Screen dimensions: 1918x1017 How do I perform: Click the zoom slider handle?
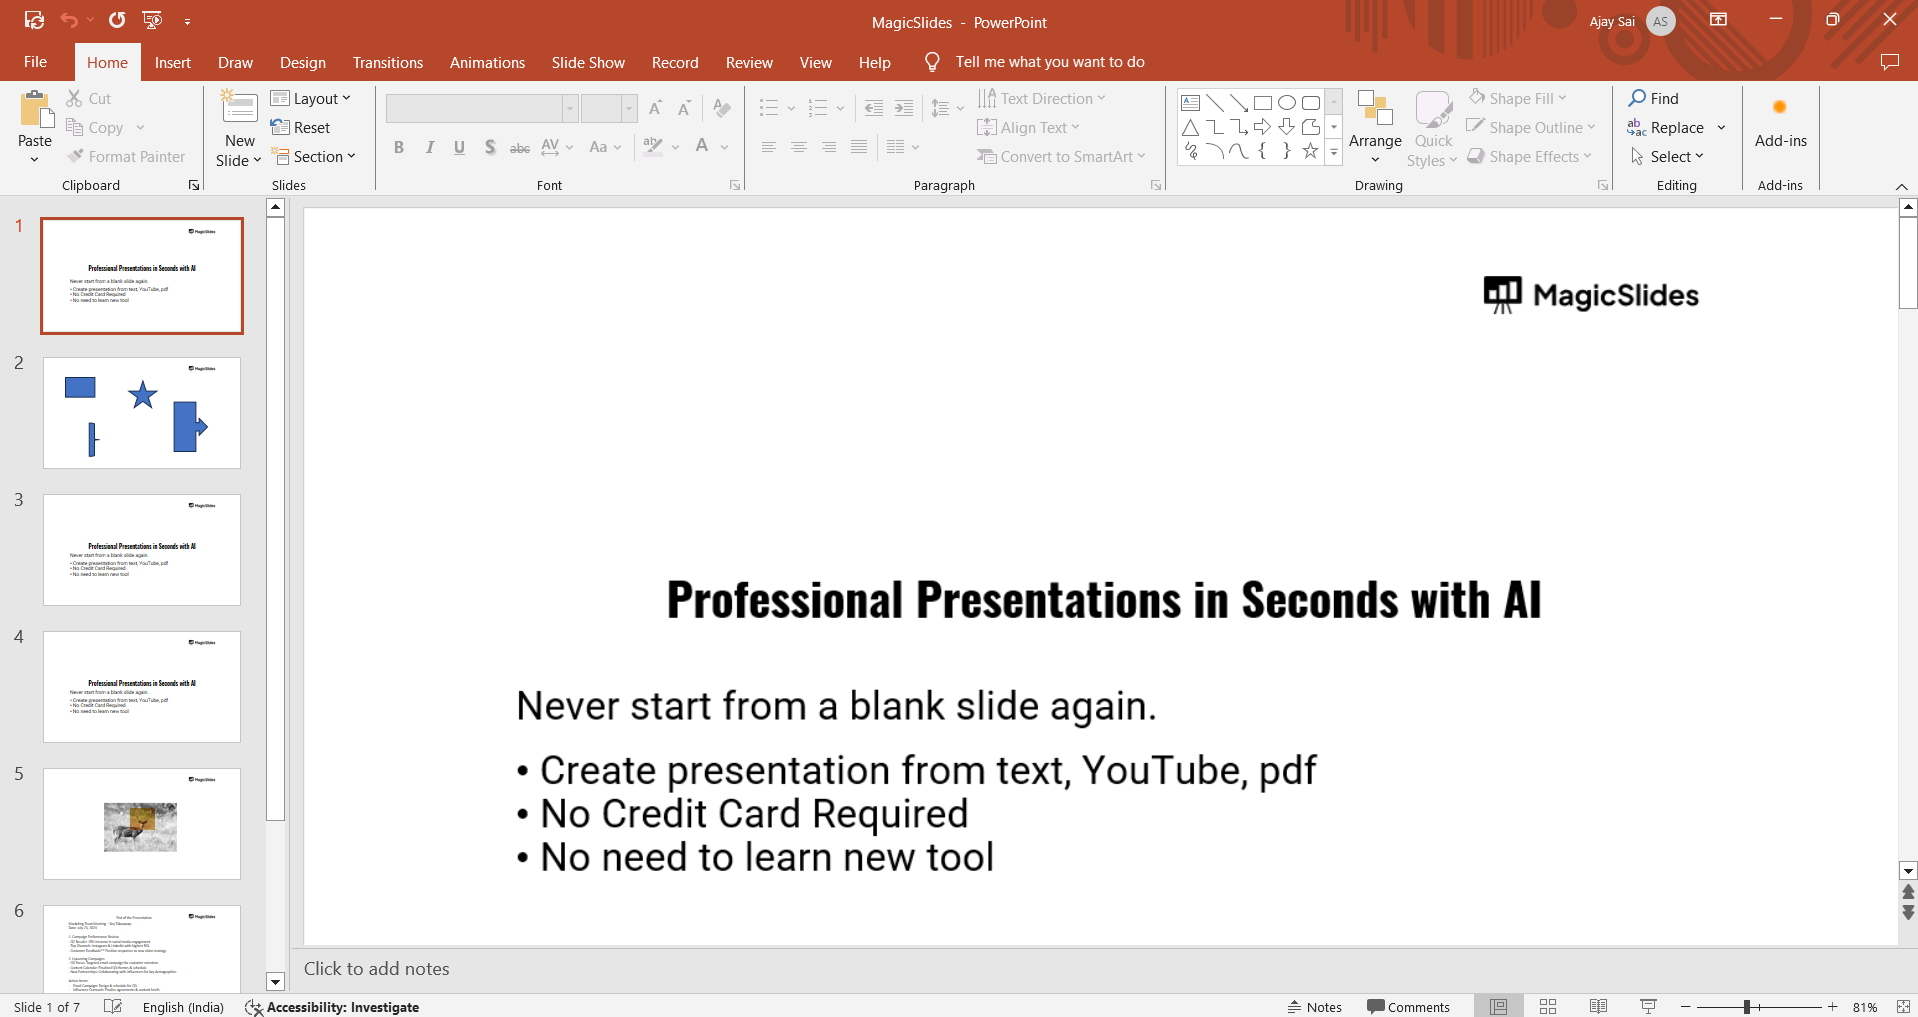[x=1747, y=1007]
